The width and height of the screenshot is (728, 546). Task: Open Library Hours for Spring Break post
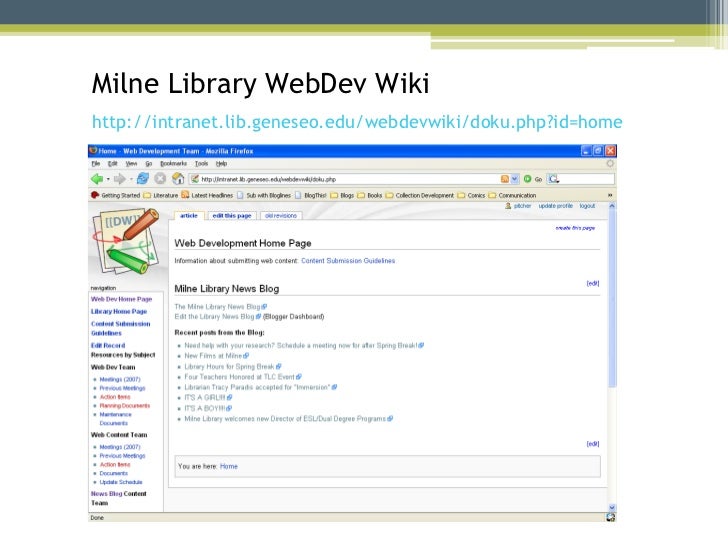pyautogui.click(x=233, y=366)
